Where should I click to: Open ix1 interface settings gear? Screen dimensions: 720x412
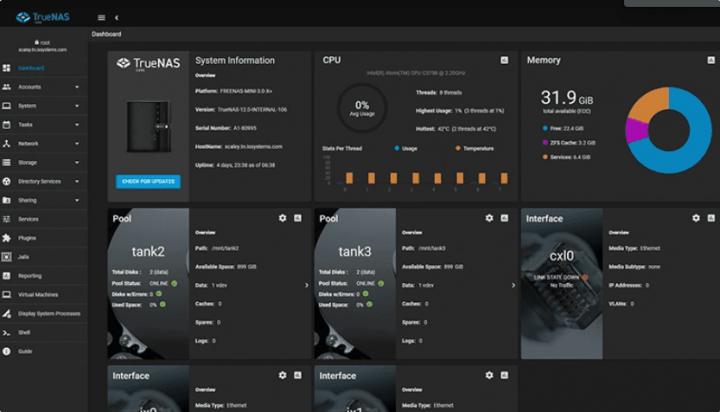pos(489,375)
